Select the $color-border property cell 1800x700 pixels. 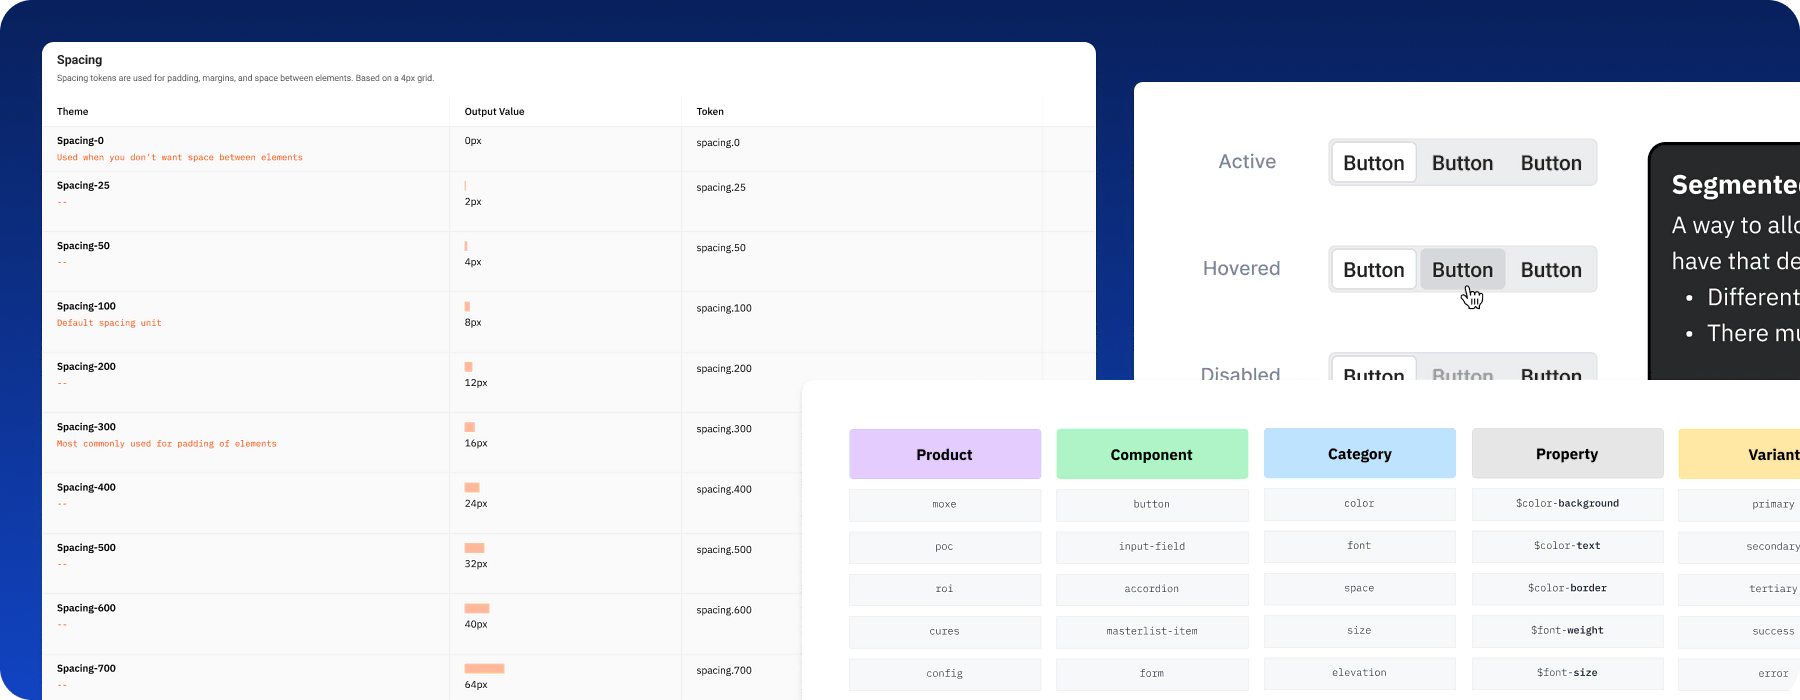[x=1567, y=588]
